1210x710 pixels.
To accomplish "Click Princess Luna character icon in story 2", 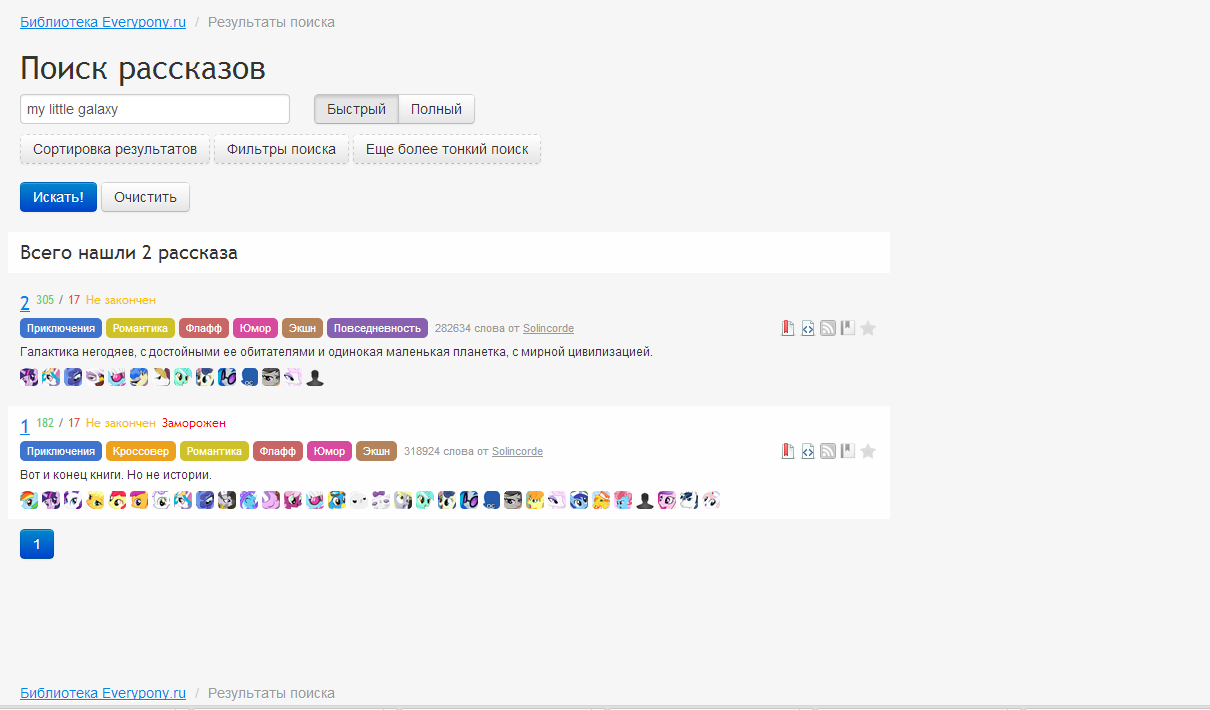I will 73,377.
